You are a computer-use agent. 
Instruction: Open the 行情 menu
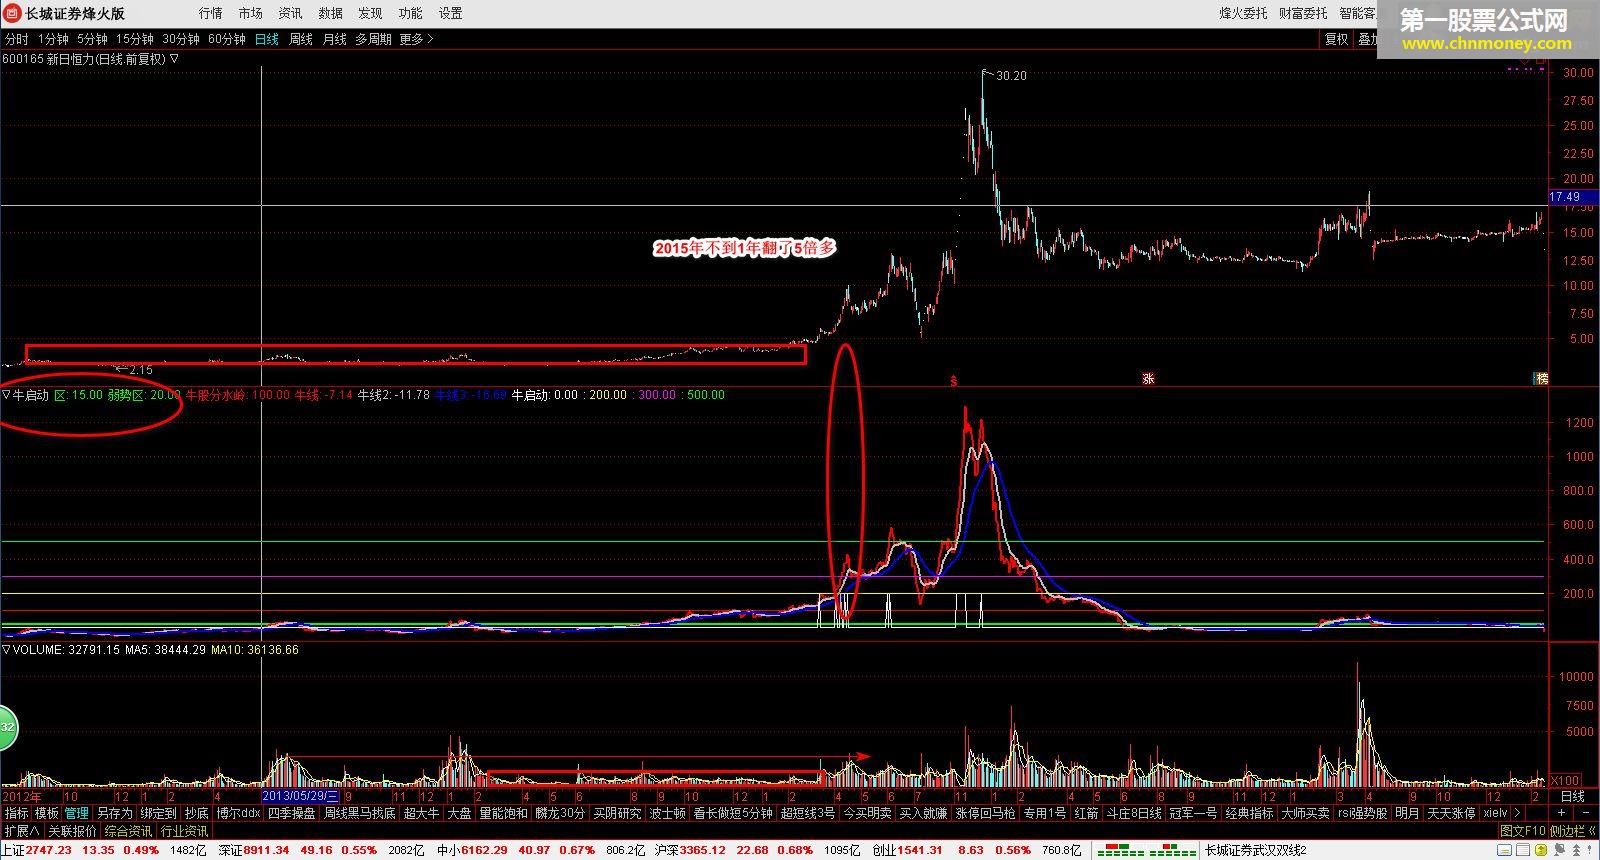210,13
